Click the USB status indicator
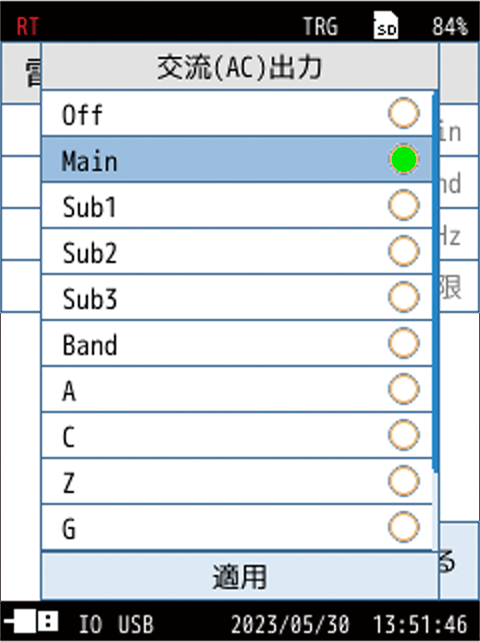 [x=136, y=624]
